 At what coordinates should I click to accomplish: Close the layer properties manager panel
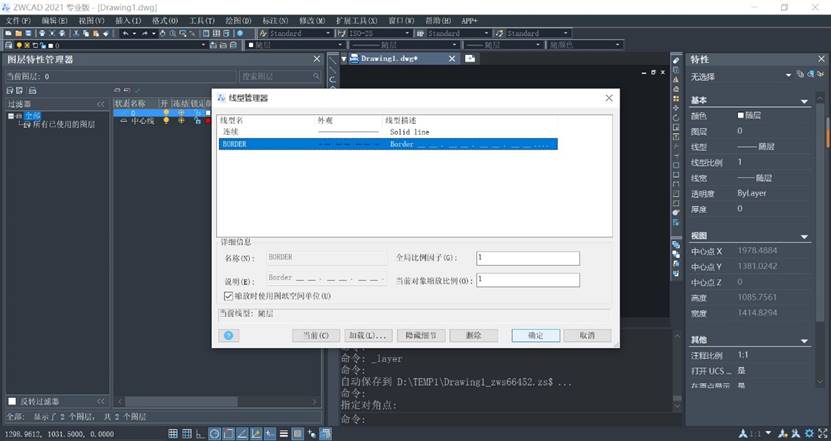pyautogui.click(x=318, y=59)
